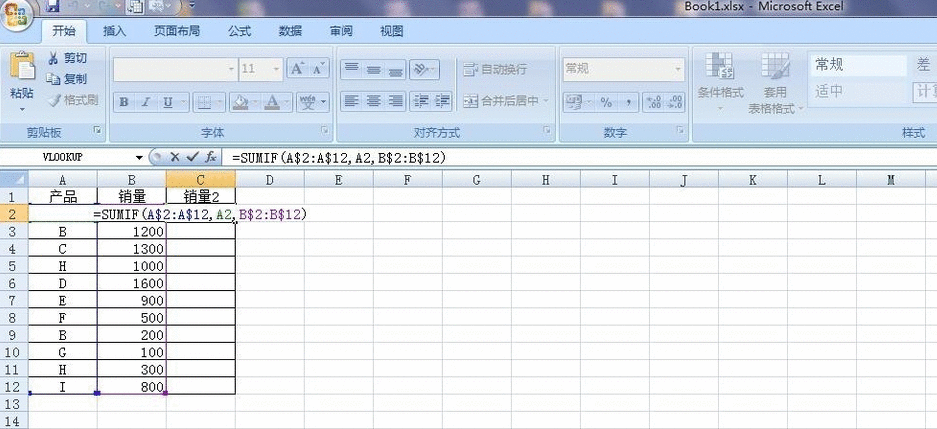The height and width of the screenshot is (429, 937).
Task: Click the Cancel (X) formula entry icon
Action: (x=175, y=158)
